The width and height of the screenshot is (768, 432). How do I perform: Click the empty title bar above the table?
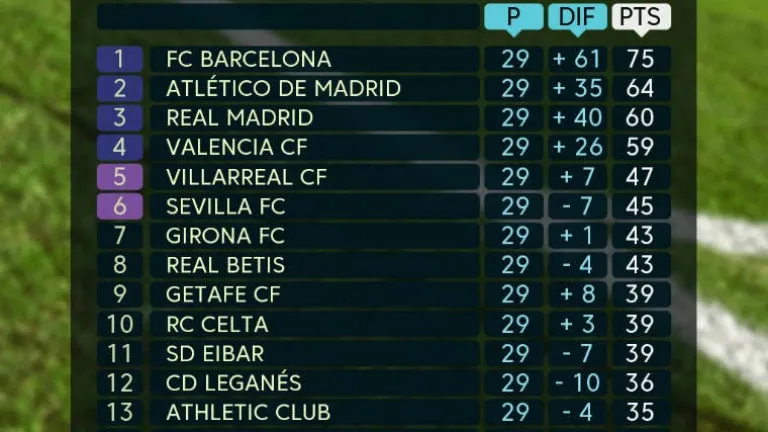pyautogui.click(x=288, y=17)
